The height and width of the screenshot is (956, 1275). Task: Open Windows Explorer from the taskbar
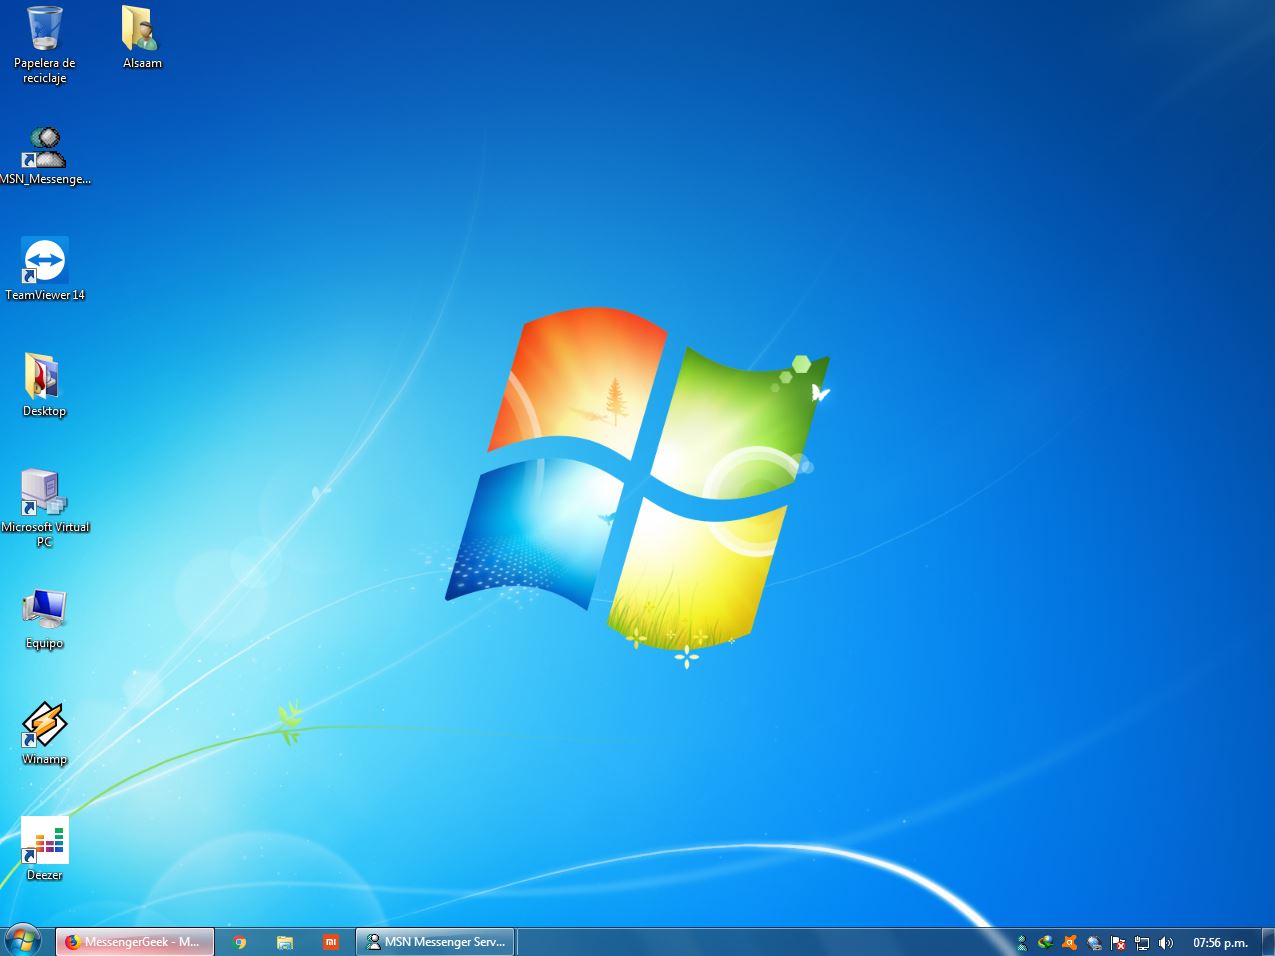(x=285, y=942)
